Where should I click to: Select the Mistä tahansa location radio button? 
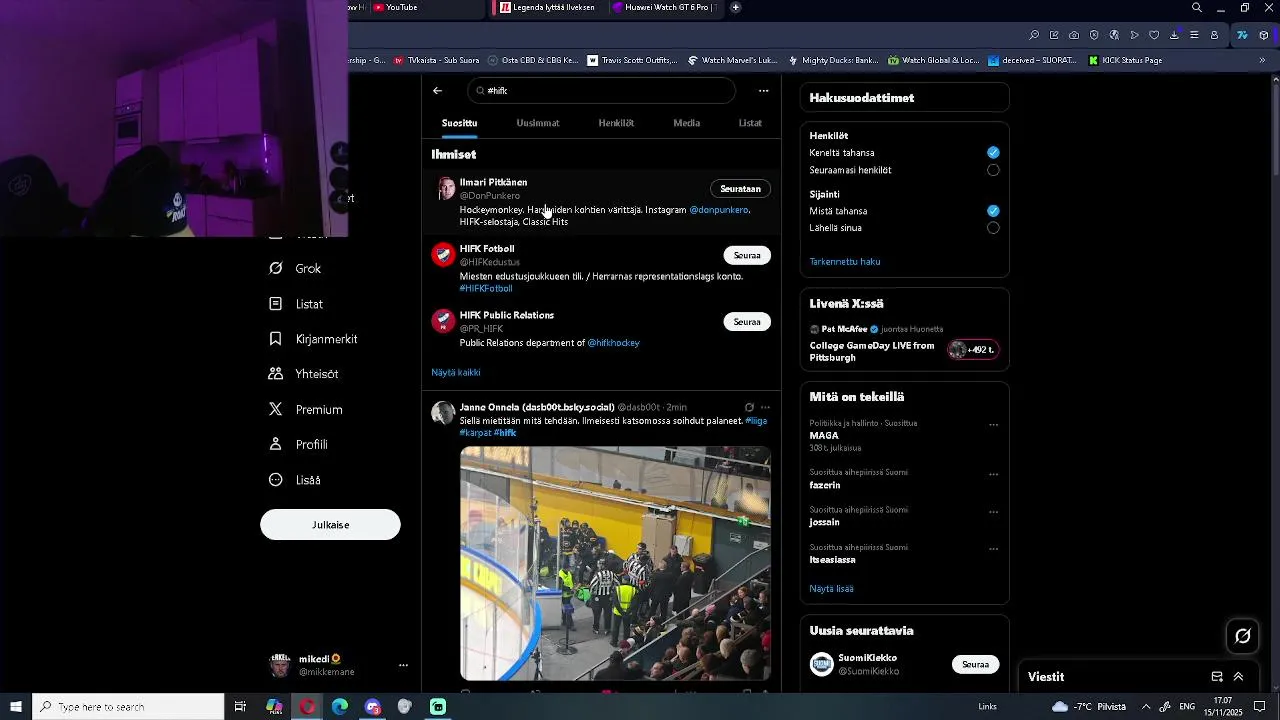[993, 211]
